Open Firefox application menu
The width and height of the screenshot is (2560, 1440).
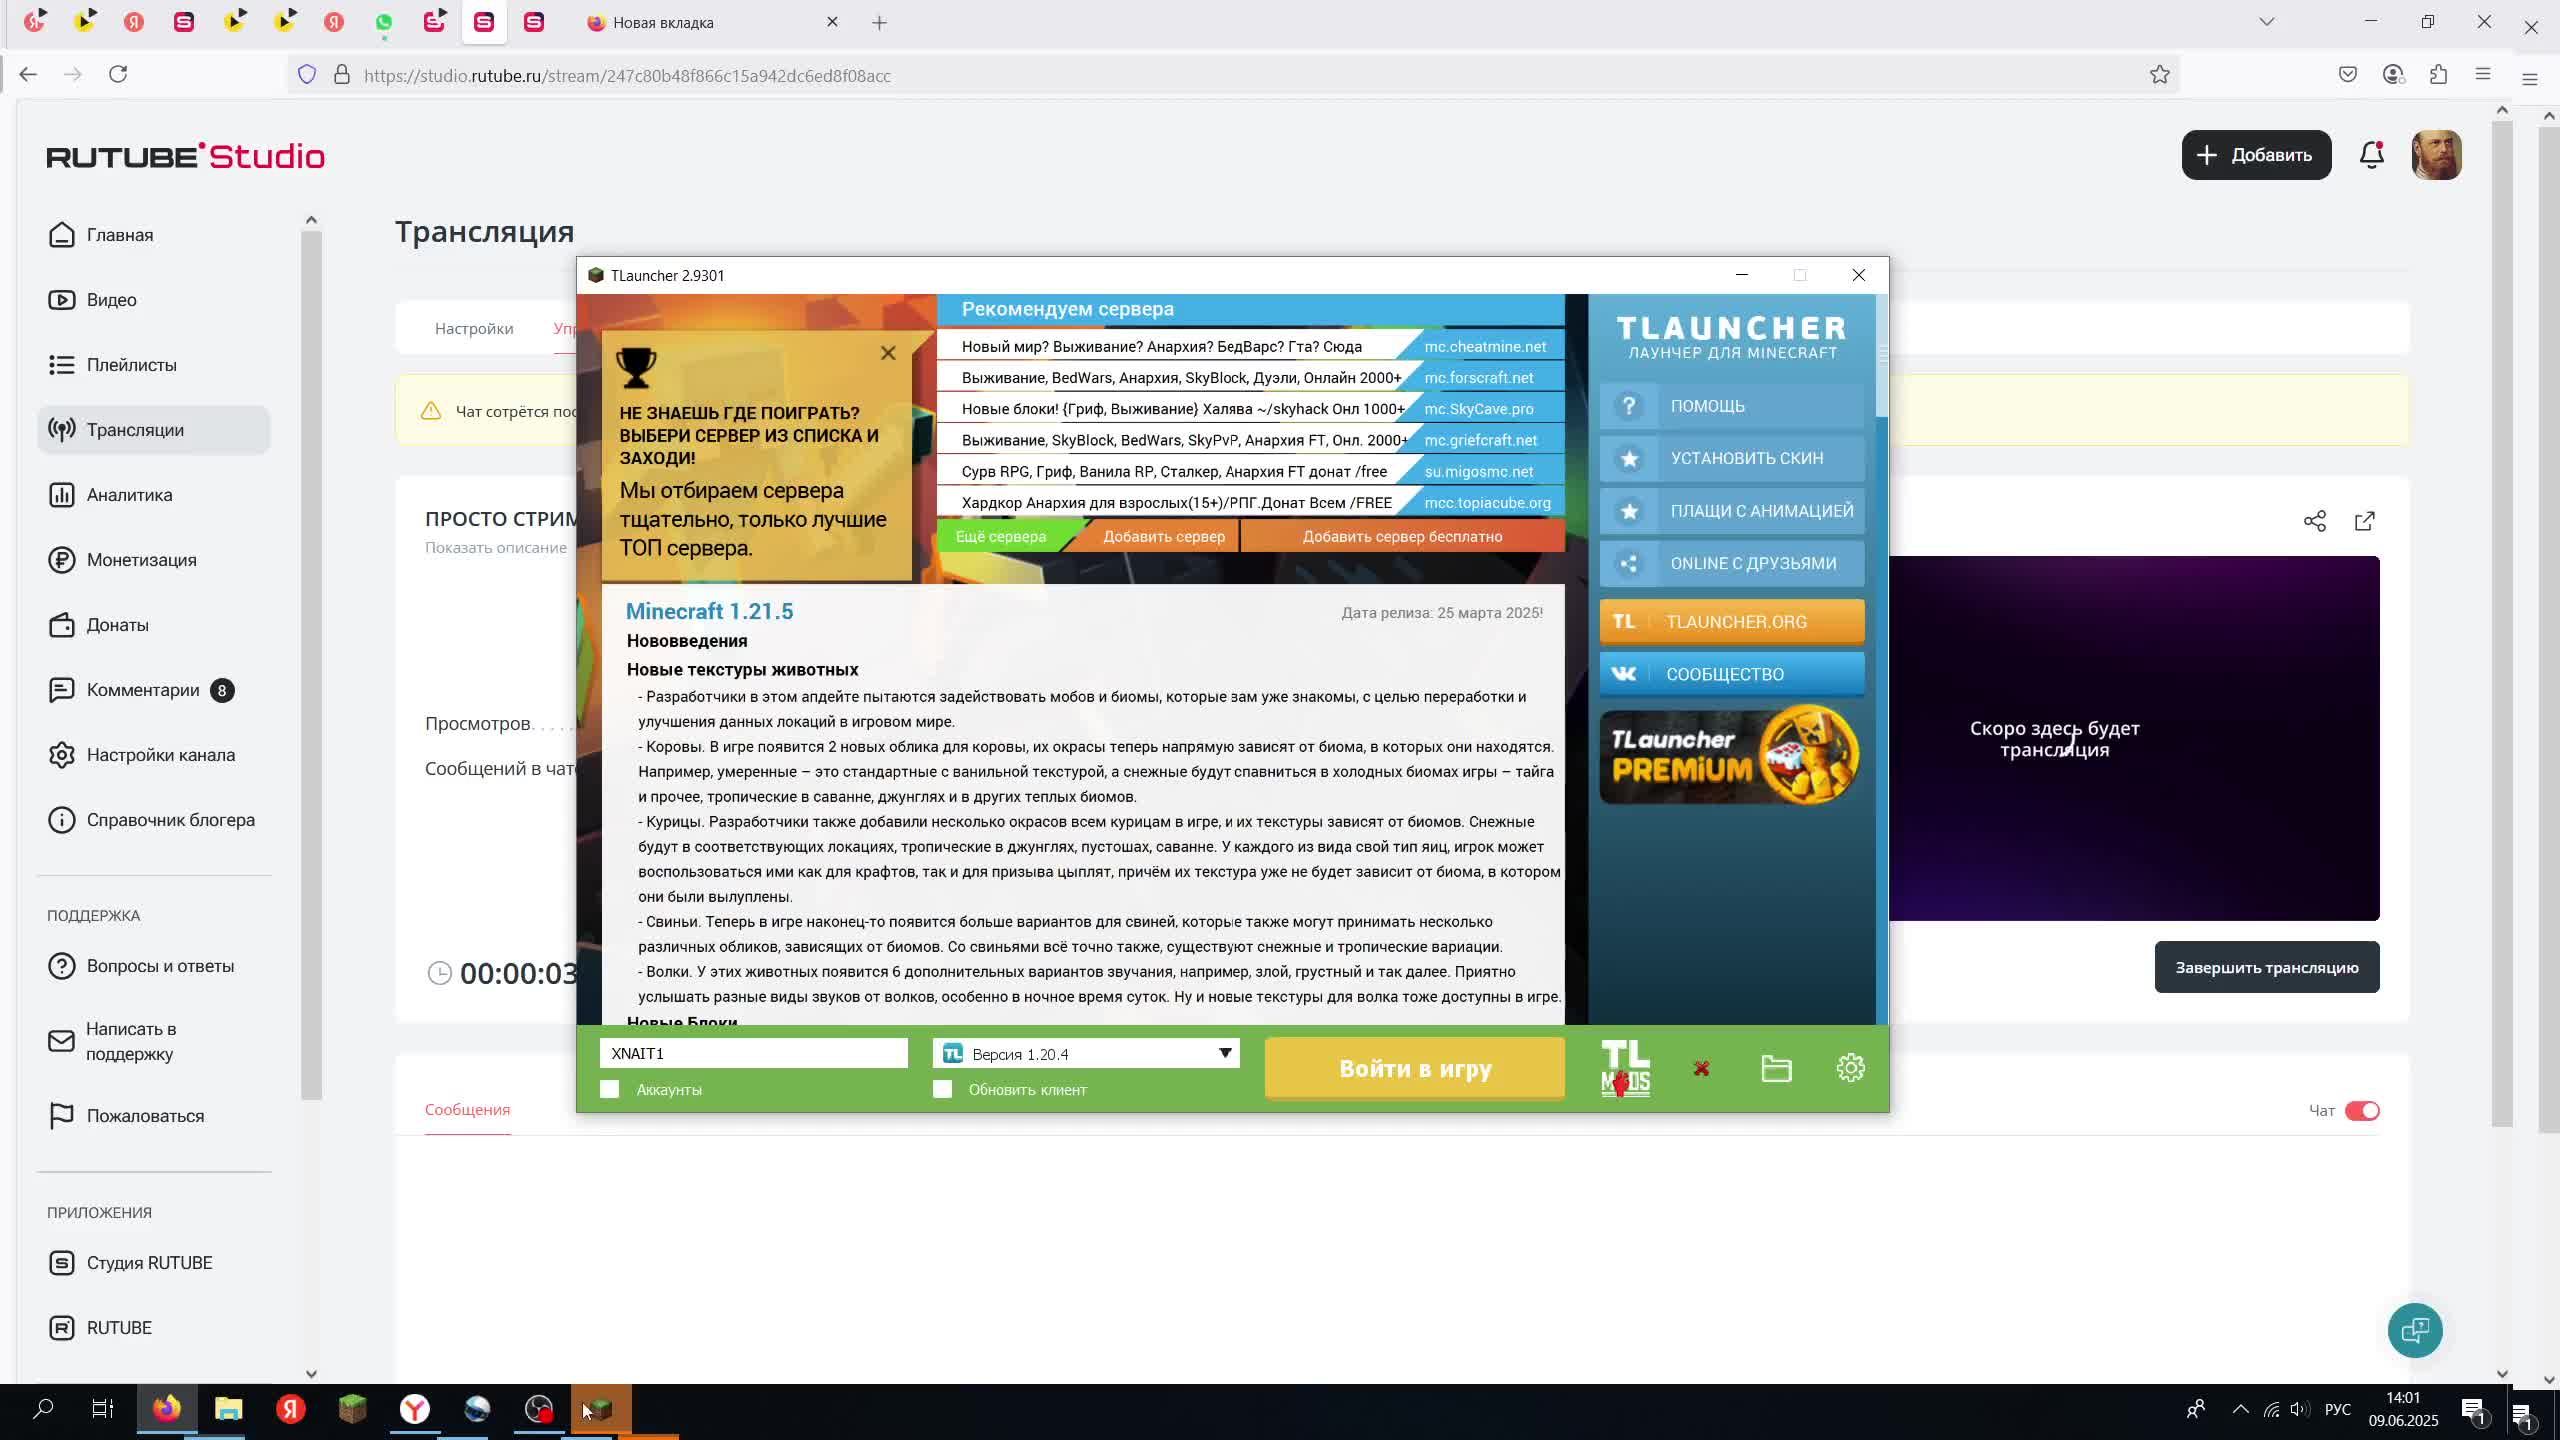coord(2482,75)
